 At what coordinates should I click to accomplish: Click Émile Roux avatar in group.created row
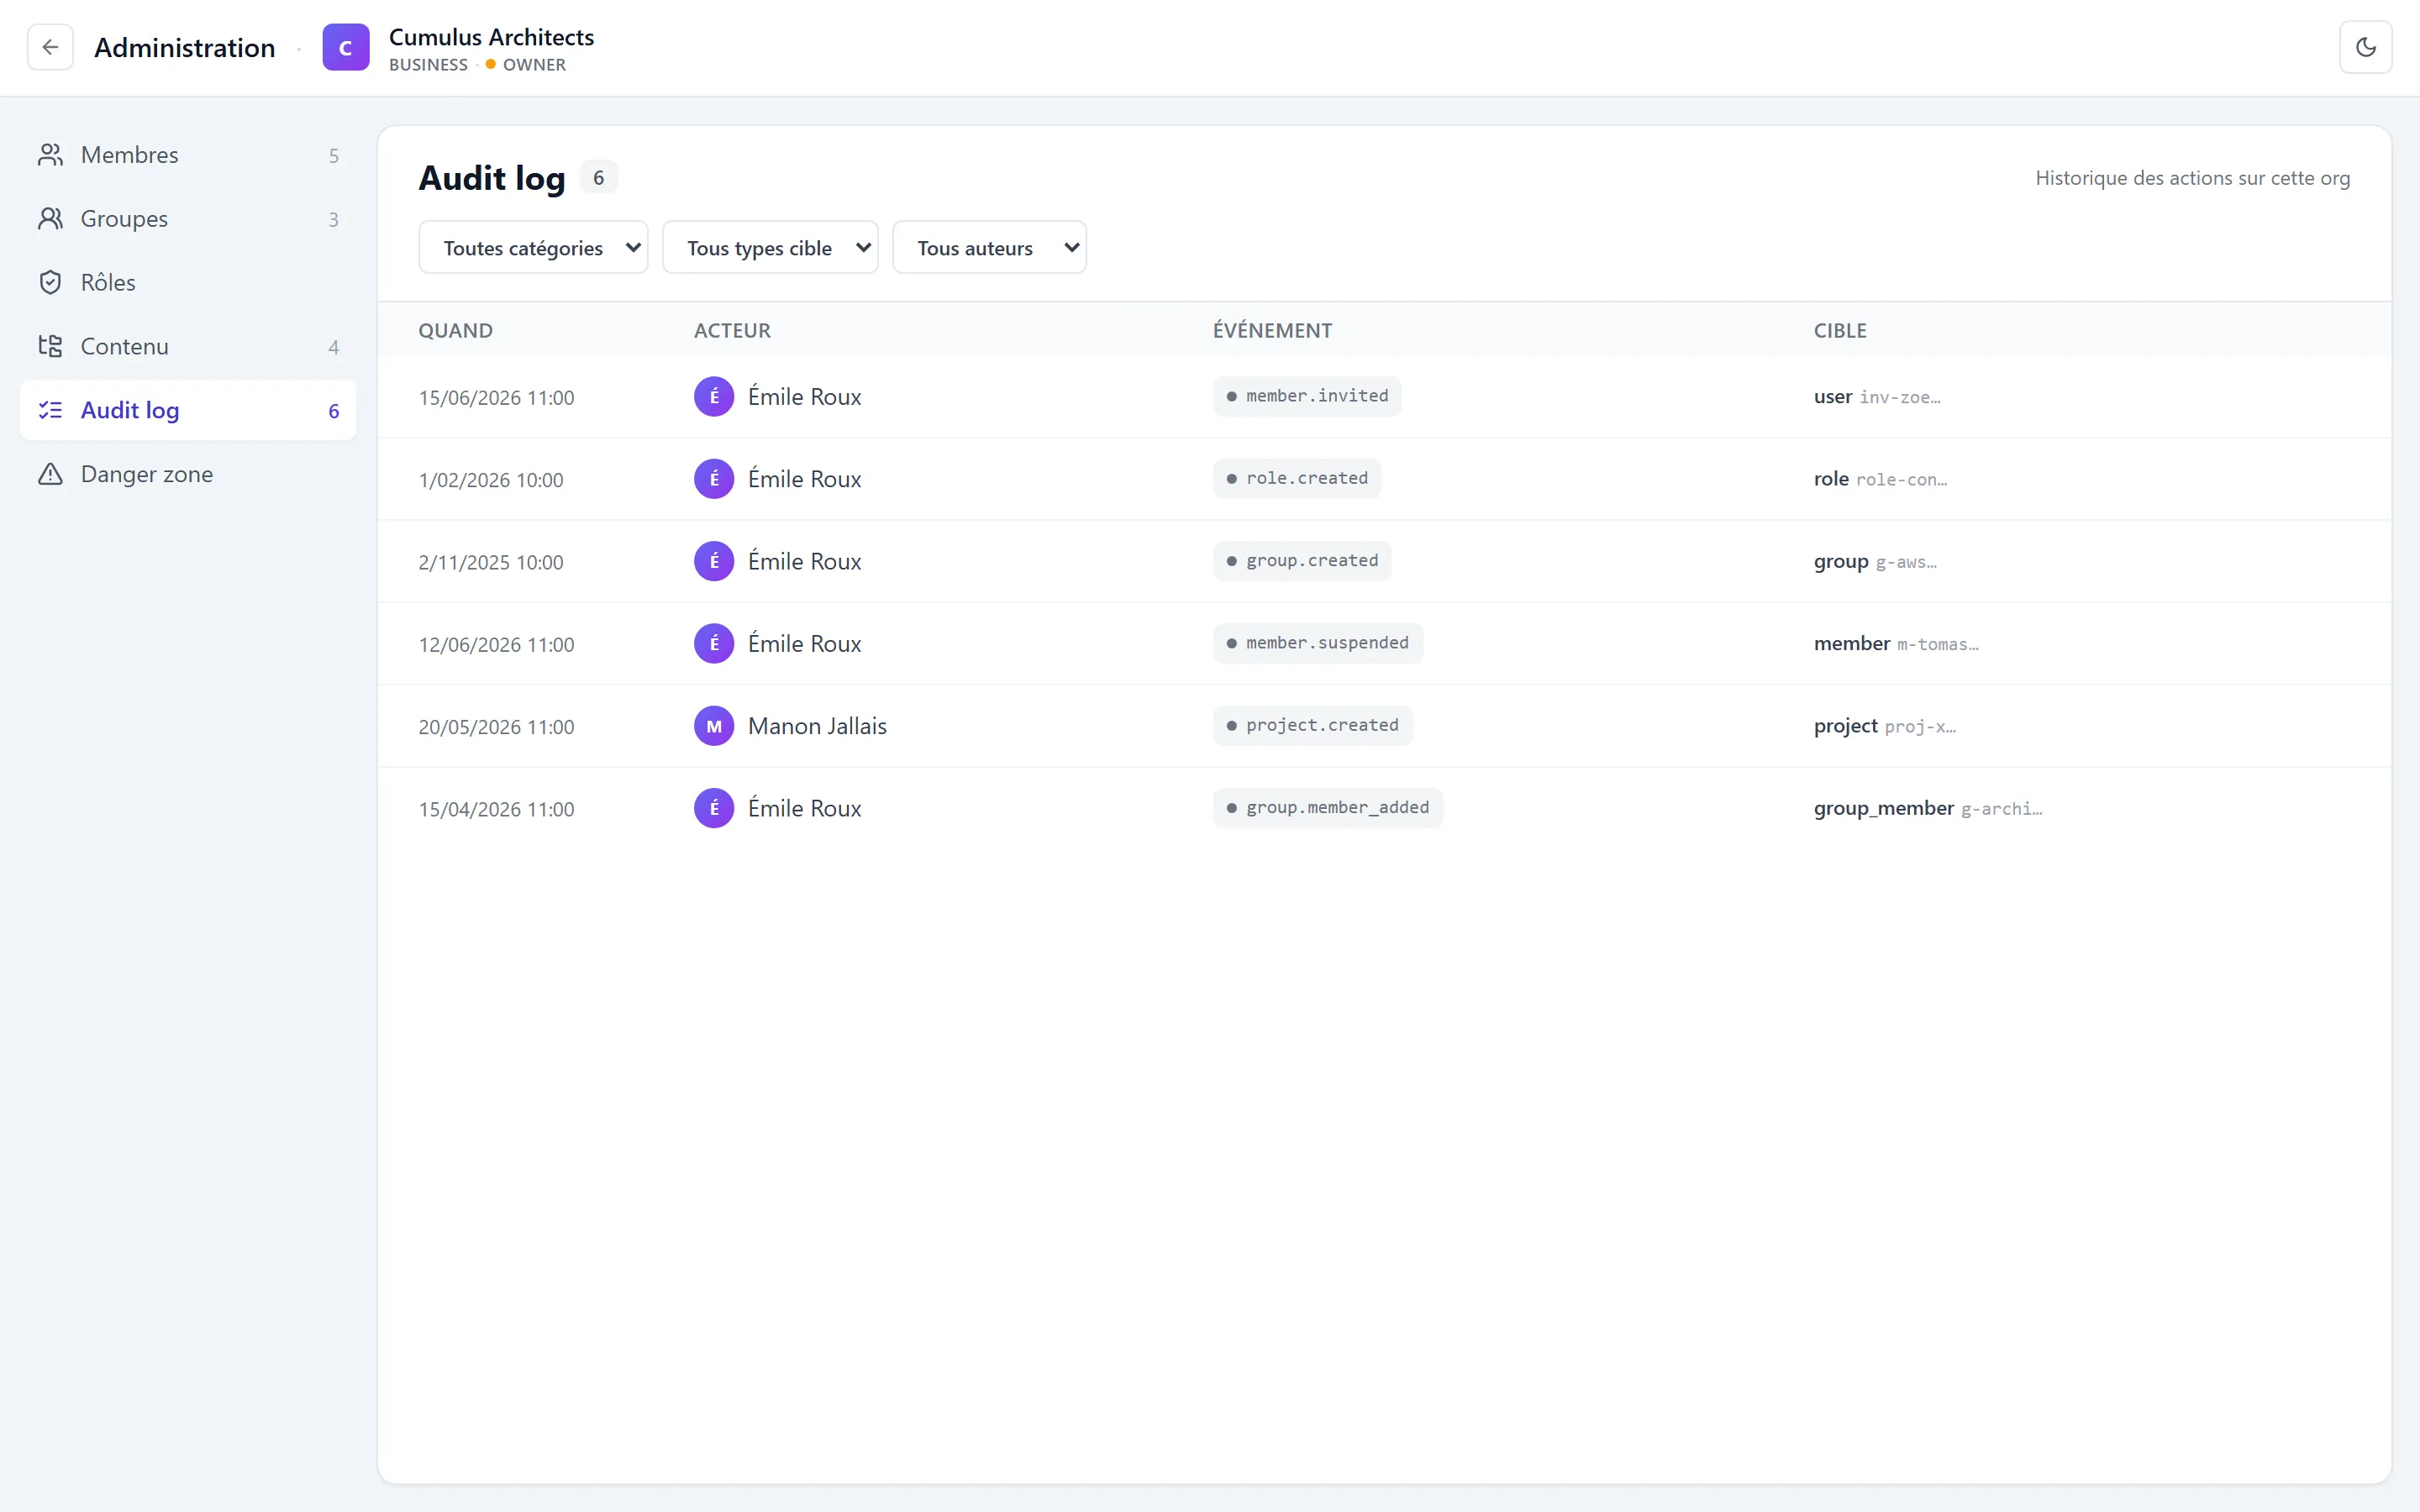[714, 561]
